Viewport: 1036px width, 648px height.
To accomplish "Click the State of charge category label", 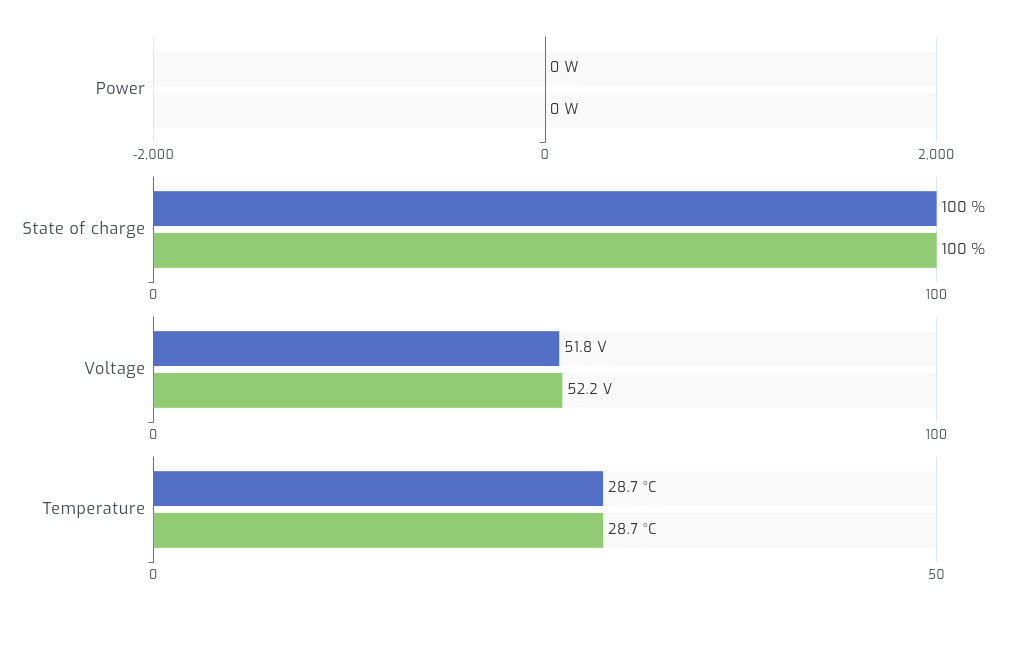I will 84,229.
